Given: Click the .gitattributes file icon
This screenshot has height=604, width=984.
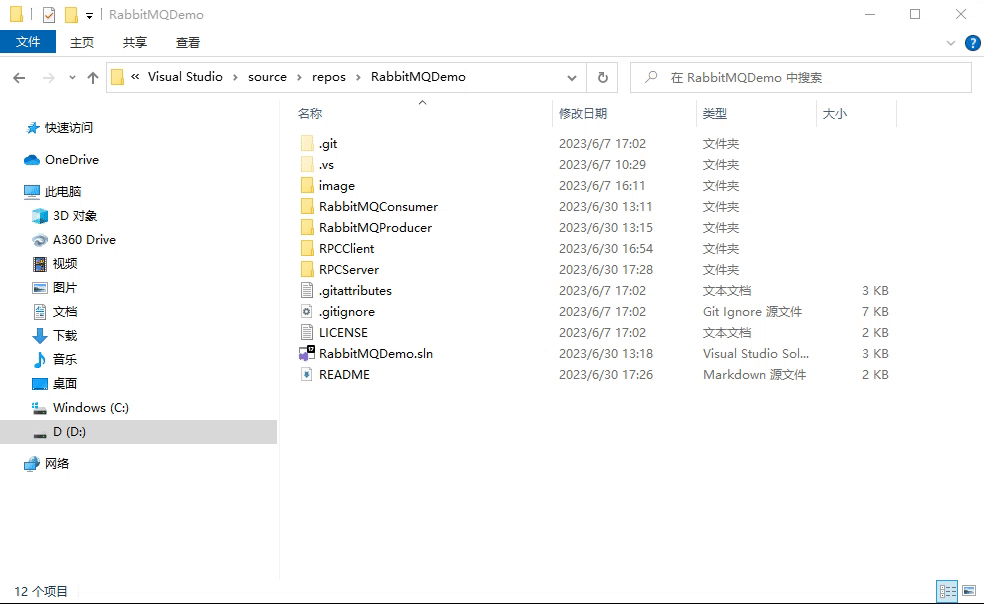Looking at the screenshot, I should click(307, 291).
